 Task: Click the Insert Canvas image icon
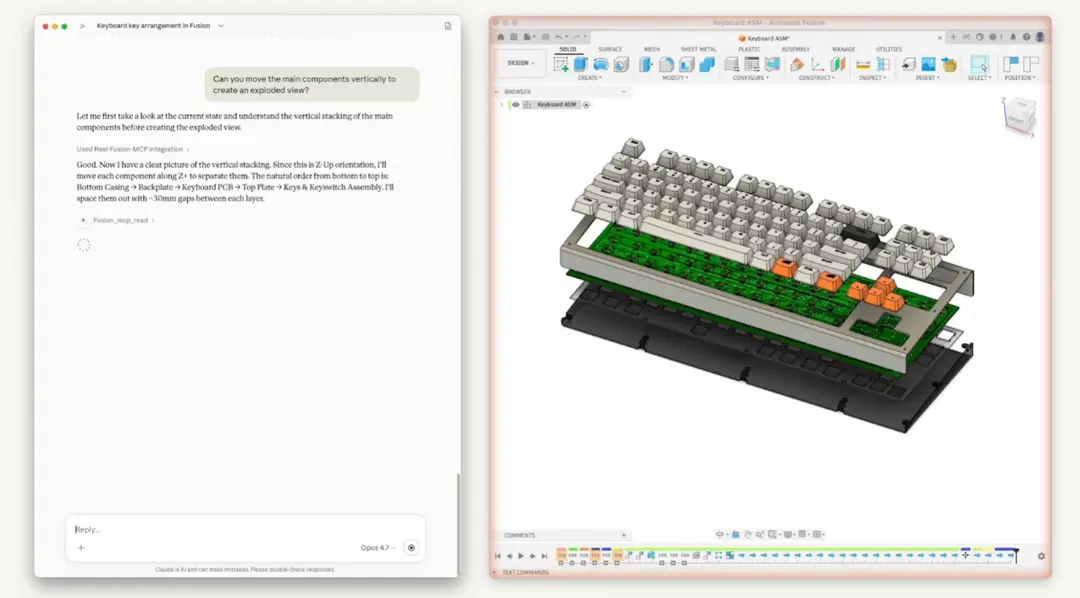pos(928,64)
